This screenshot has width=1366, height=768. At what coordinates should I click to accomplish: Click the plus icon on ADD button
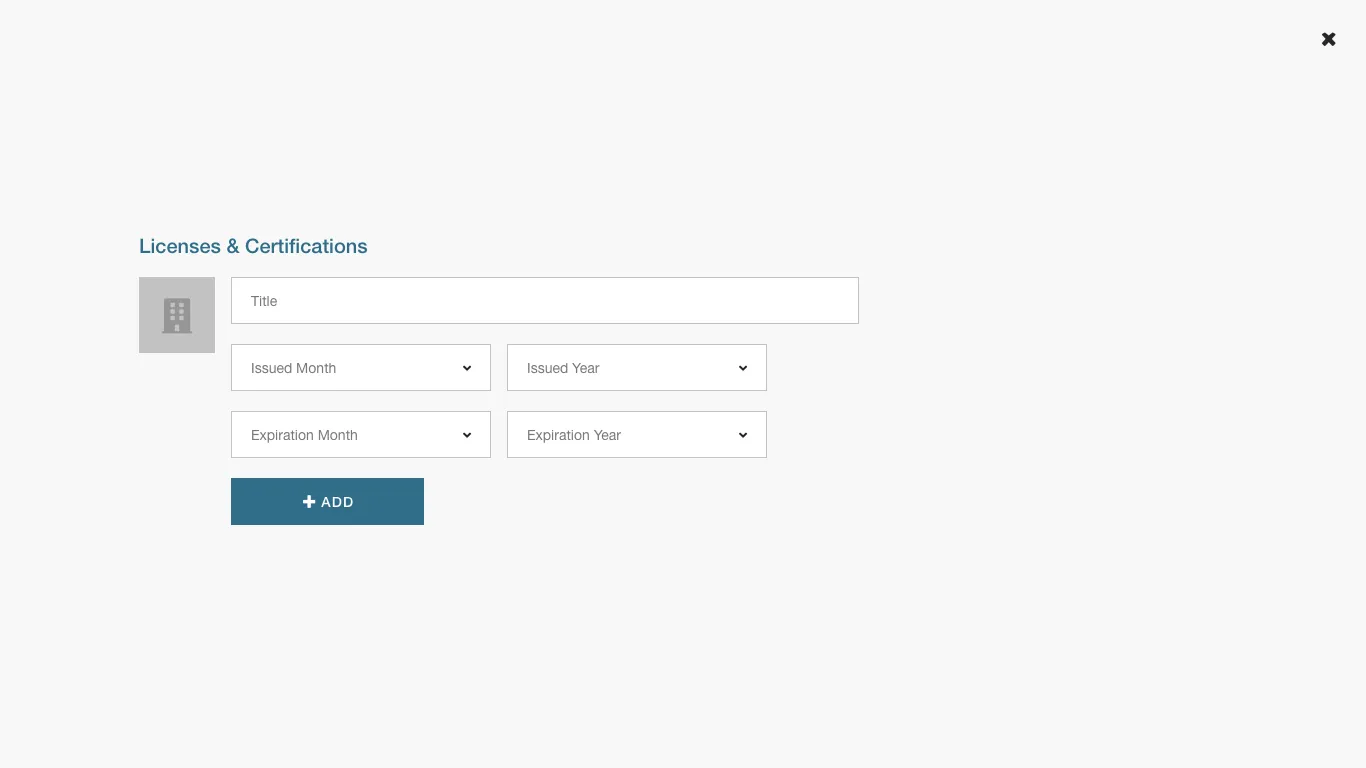click(309, 502)
